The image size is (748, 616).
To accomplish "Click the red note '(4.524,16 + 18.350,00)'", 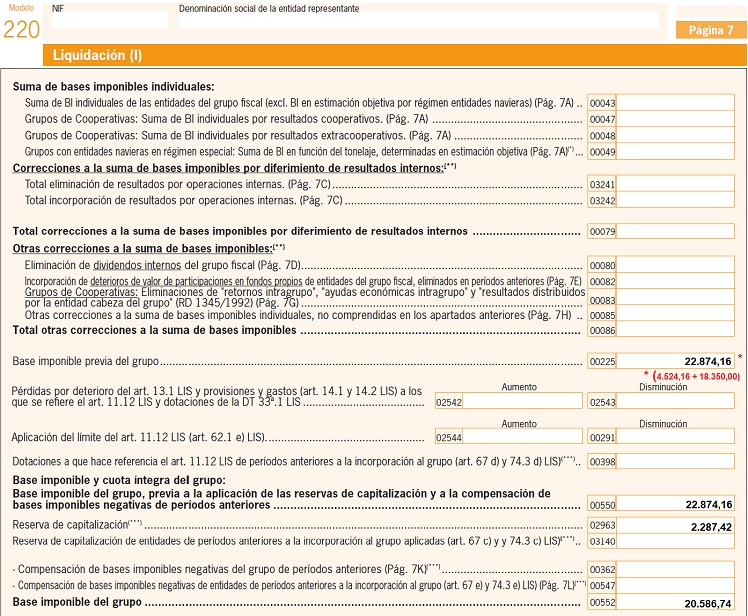I will (696, 376).
